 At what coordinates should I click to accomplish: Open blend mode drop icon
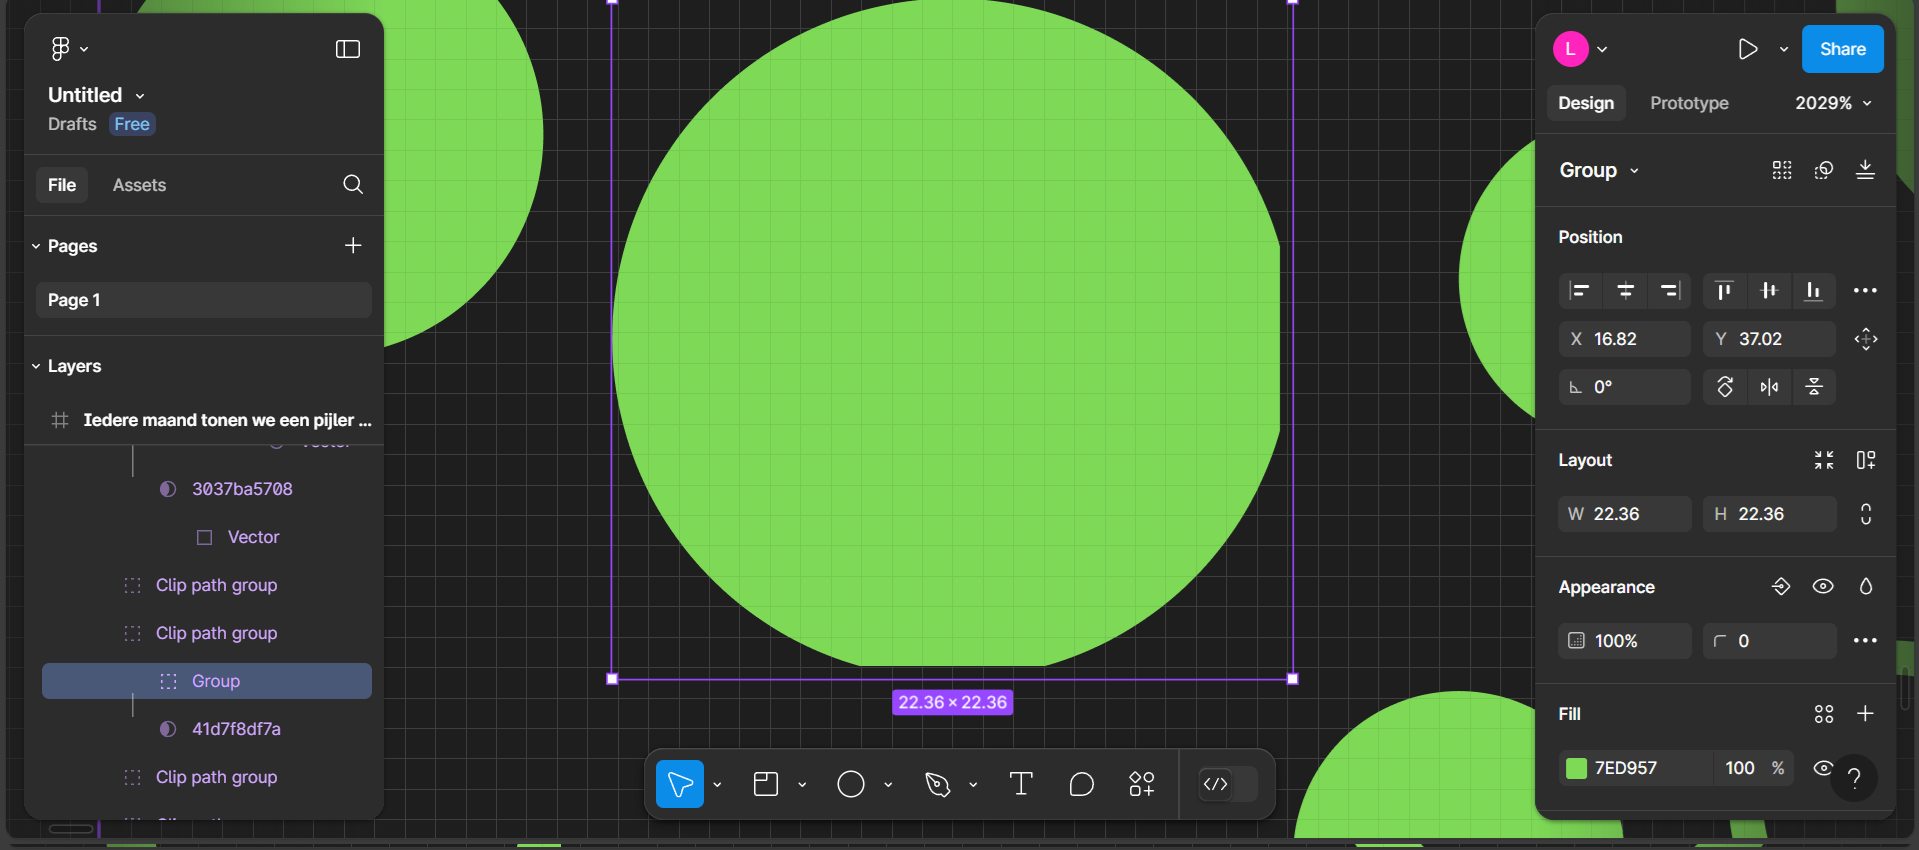1866,587
